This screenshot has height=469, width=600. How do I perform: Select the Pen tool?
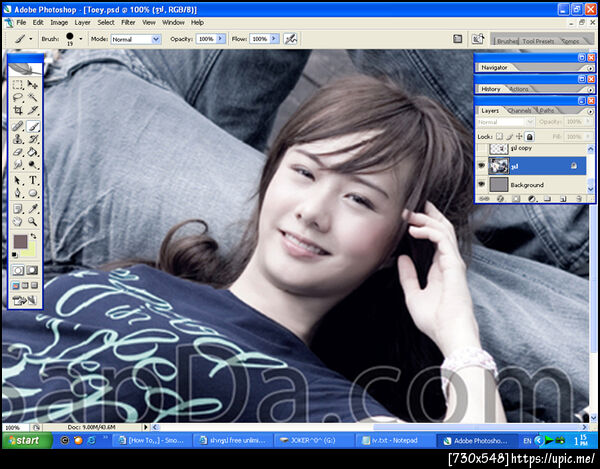[18, 193]
